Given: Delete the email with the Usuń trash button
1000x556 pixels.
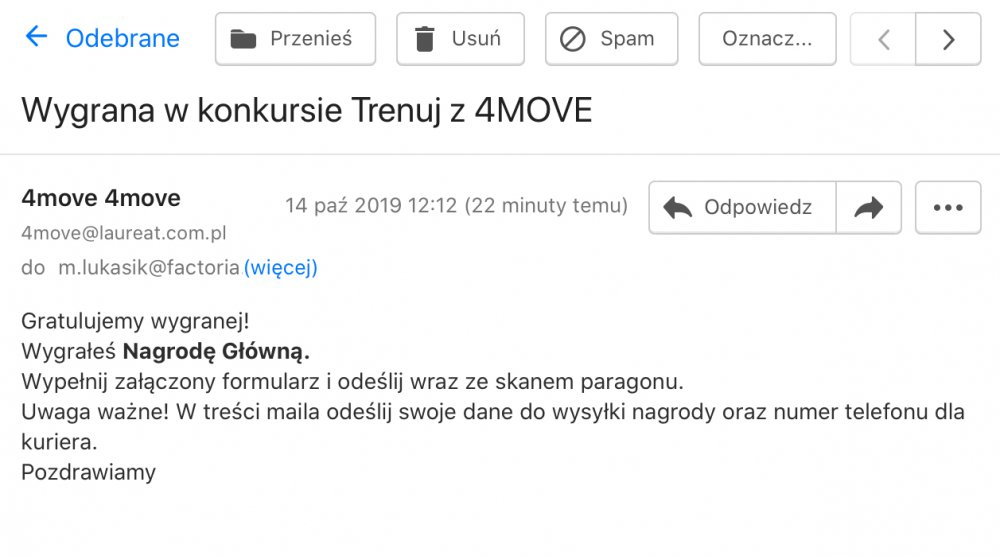Looking at the screenshot, I should (x=460, y=39).
